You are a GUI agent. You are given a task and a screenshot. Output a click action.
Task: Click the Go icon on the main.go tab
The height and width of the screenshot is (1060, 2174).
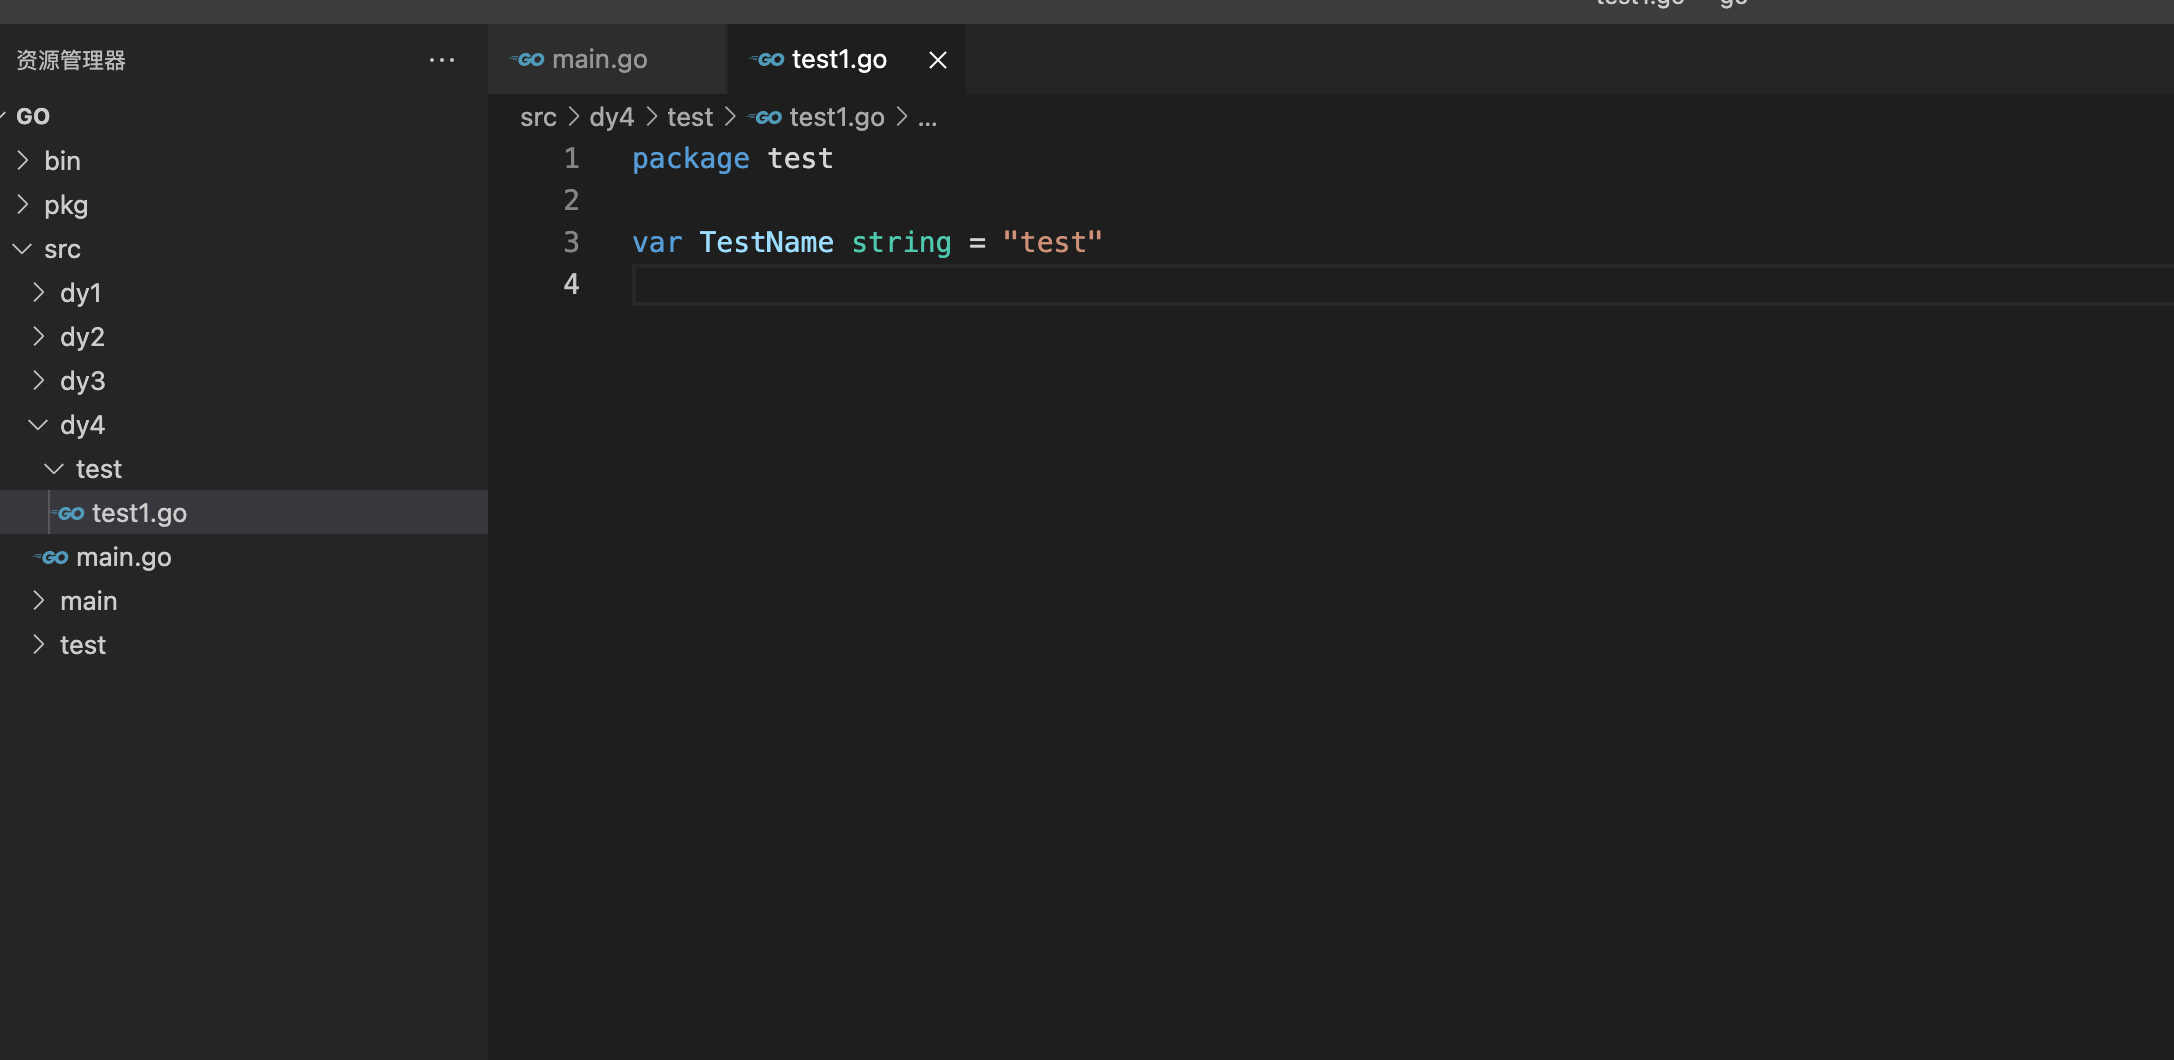tap(528, 59)
